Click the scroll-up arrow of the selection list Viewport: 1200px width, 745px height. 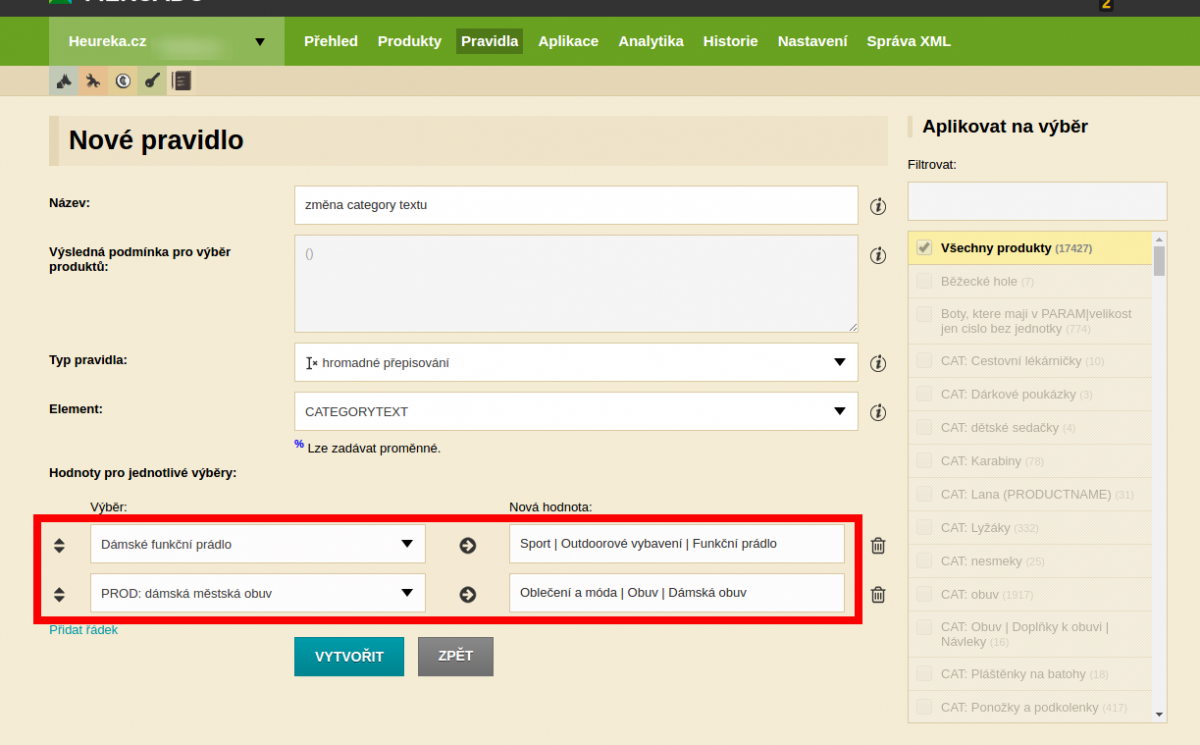pyautogui.click(x=1159, y=239)
